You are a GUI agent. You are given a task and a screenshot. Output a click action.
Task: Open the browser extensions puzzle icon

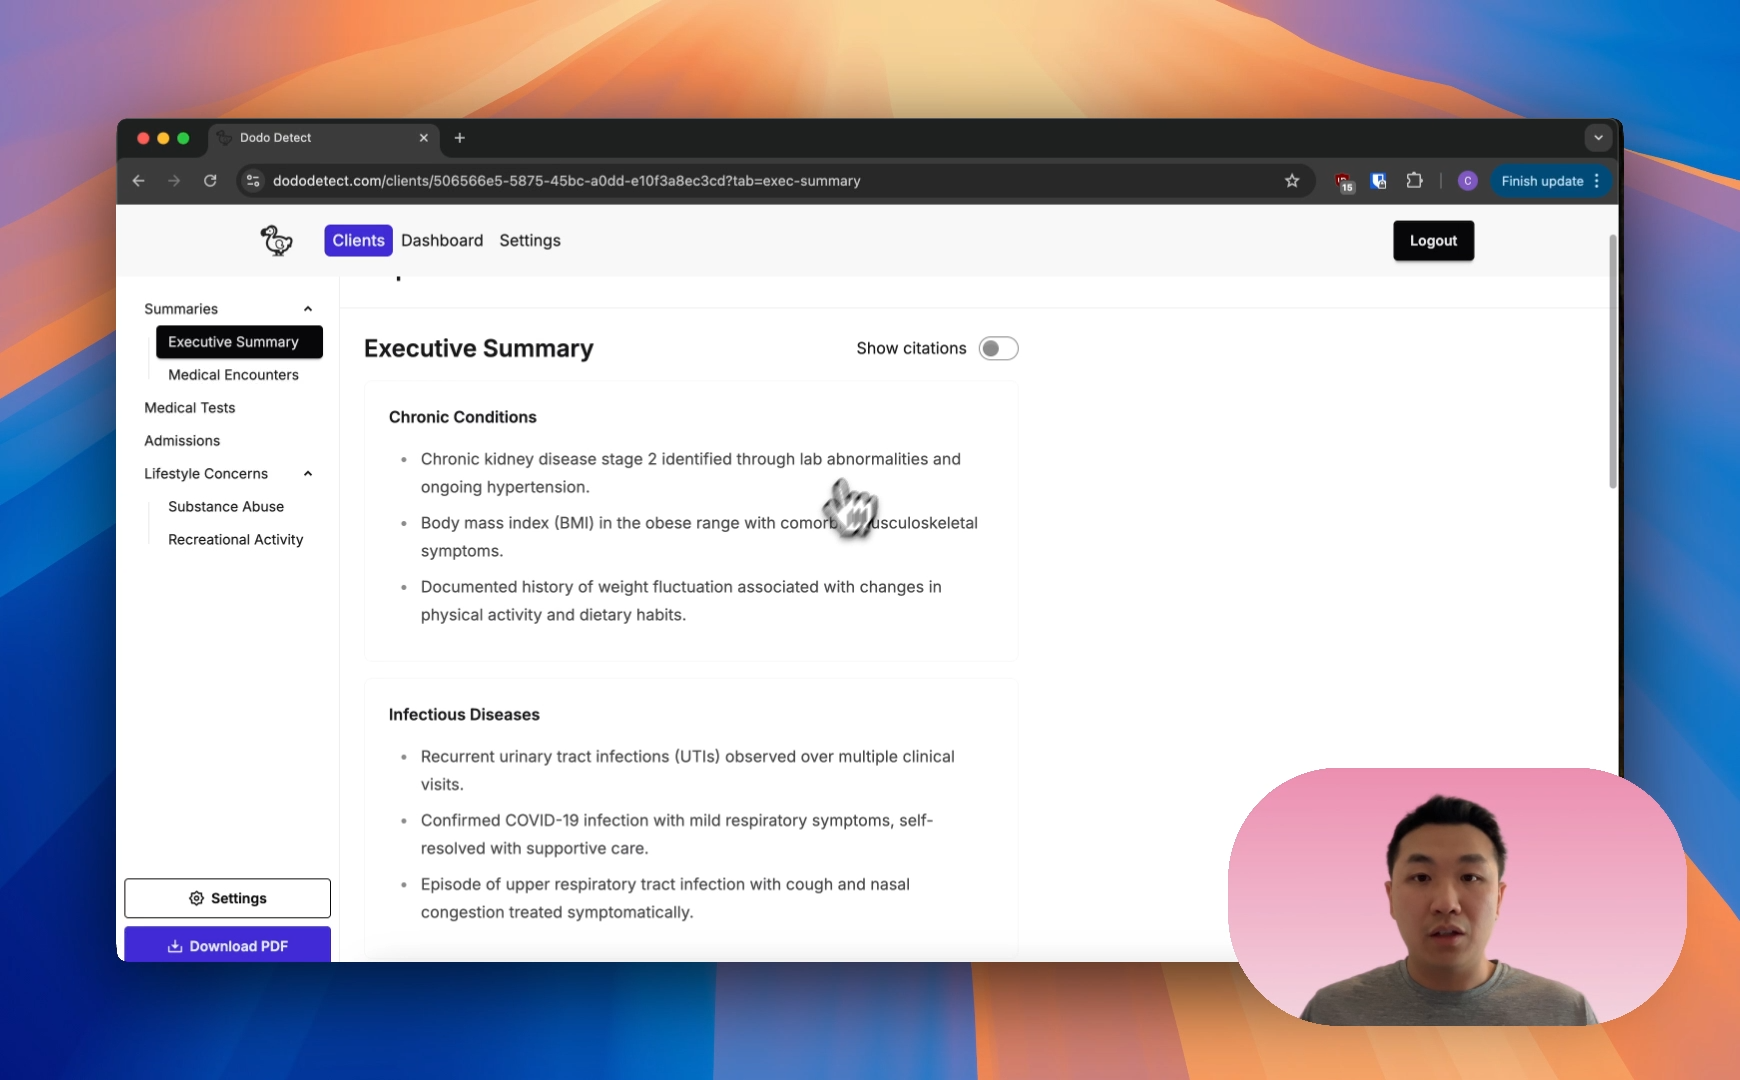coord(1414,181)
